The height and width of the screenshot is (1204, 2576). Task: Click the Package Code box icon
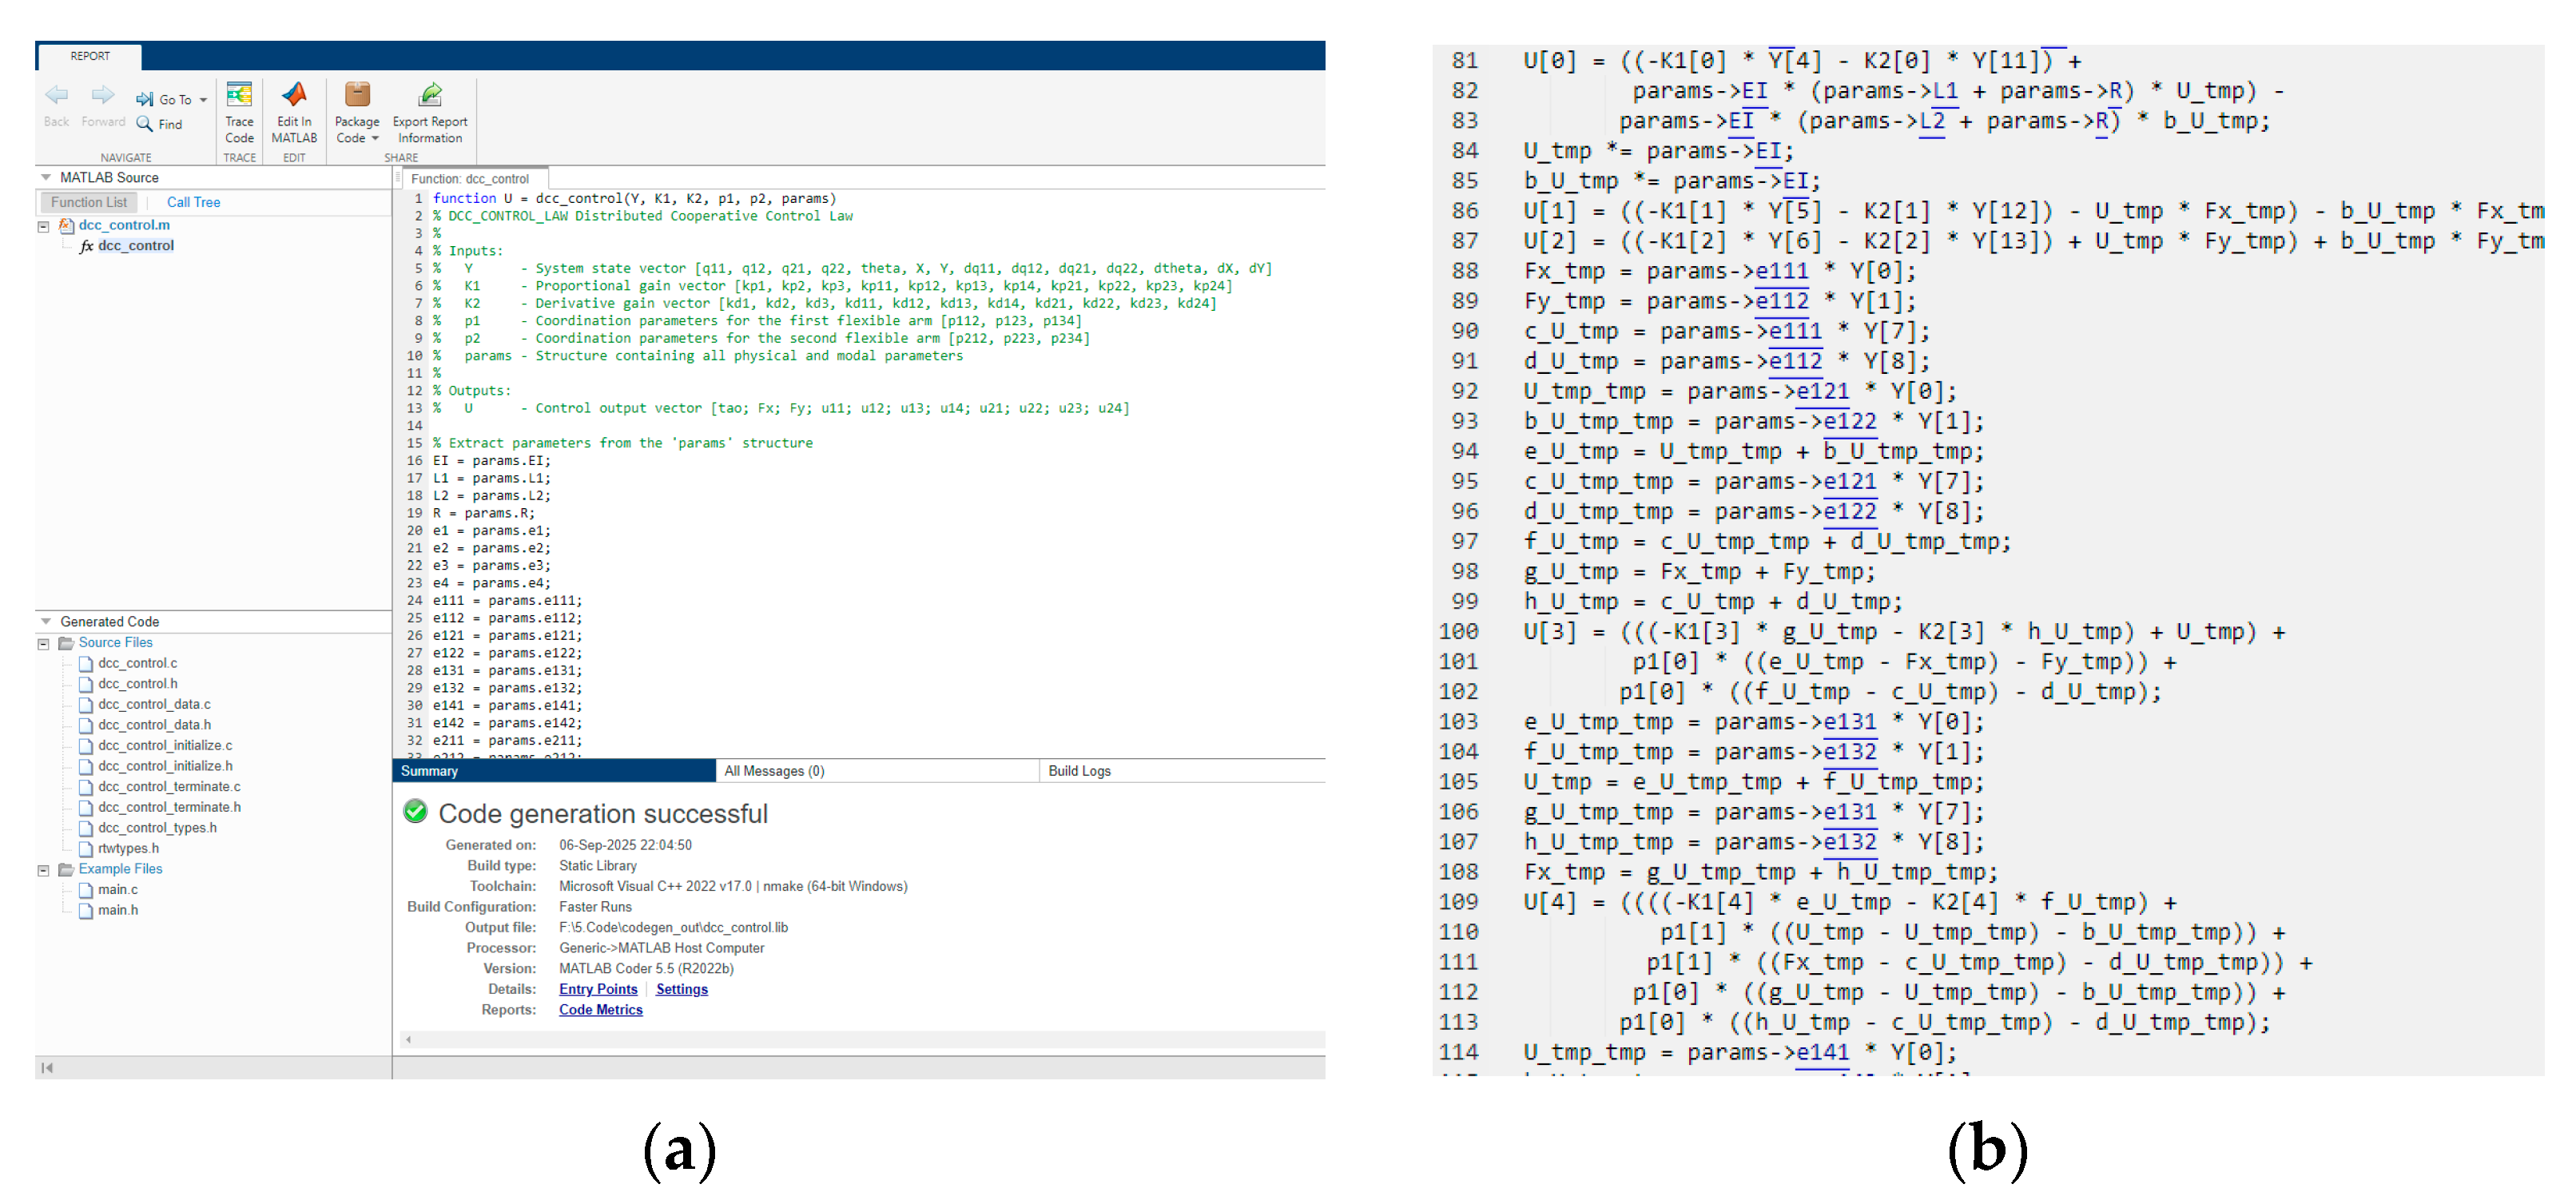point(357,96)
